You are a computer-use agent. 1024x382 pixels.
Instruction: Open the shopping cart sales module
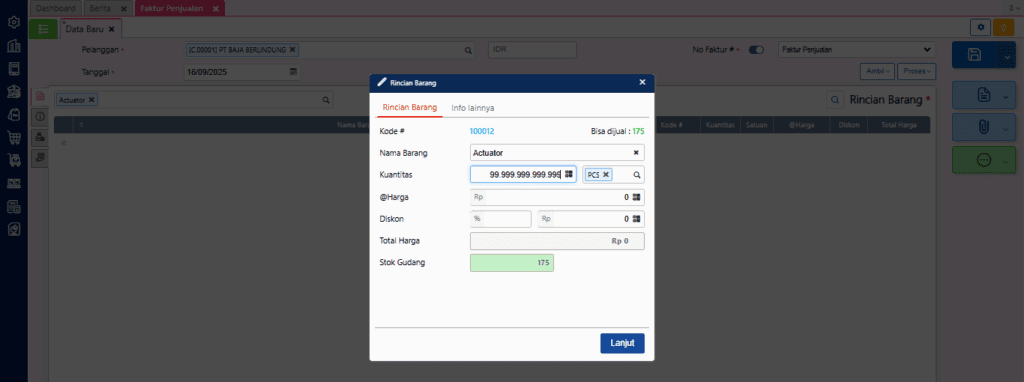[x=13, y=137]
